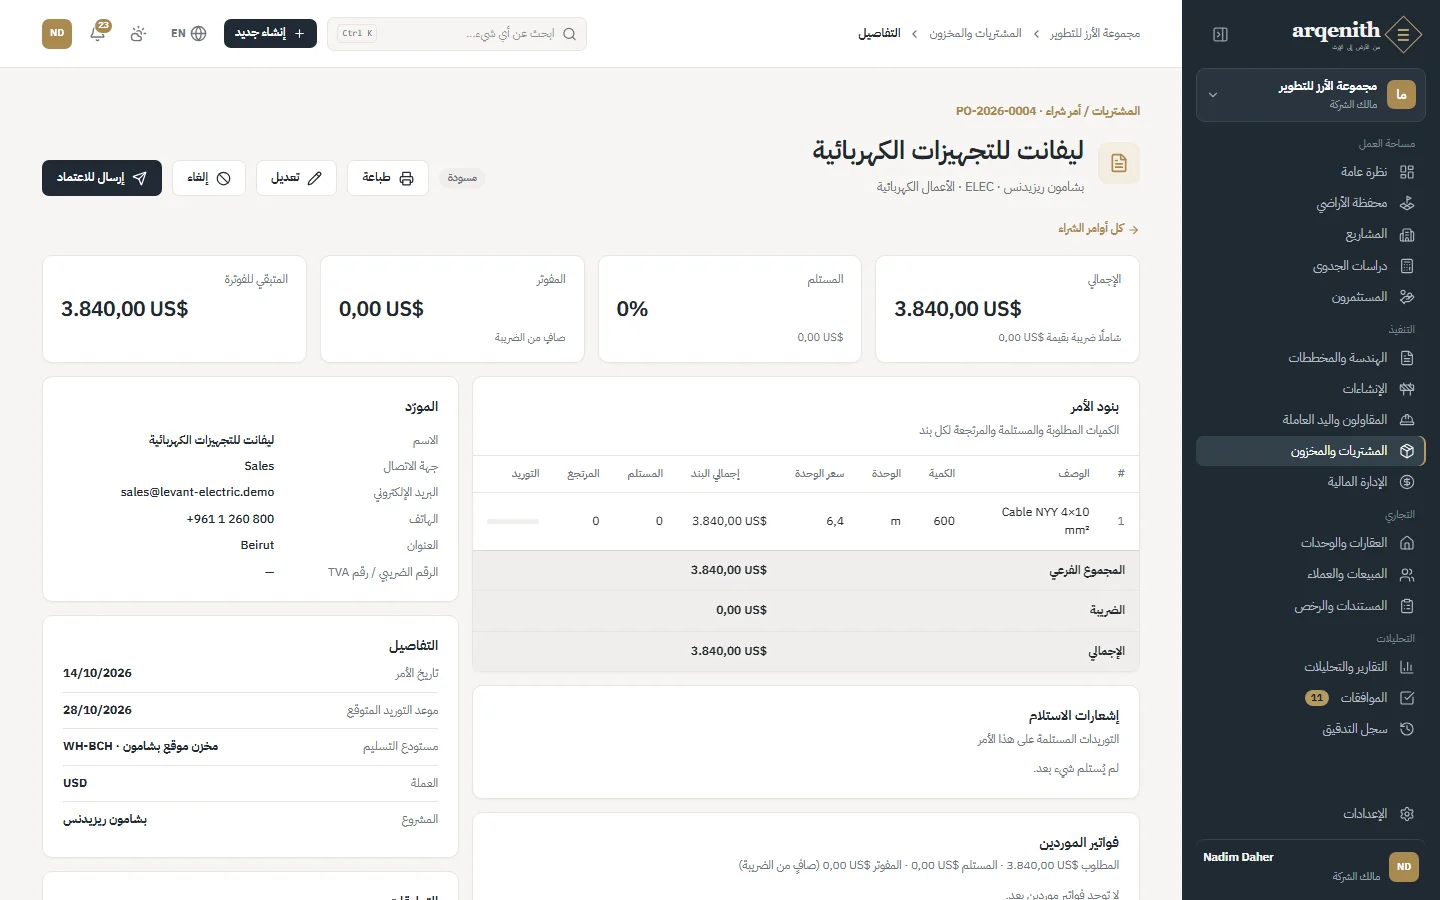Screen dimensions: 1440x900
Task: Focus the global search field
Action: (457, 34)
